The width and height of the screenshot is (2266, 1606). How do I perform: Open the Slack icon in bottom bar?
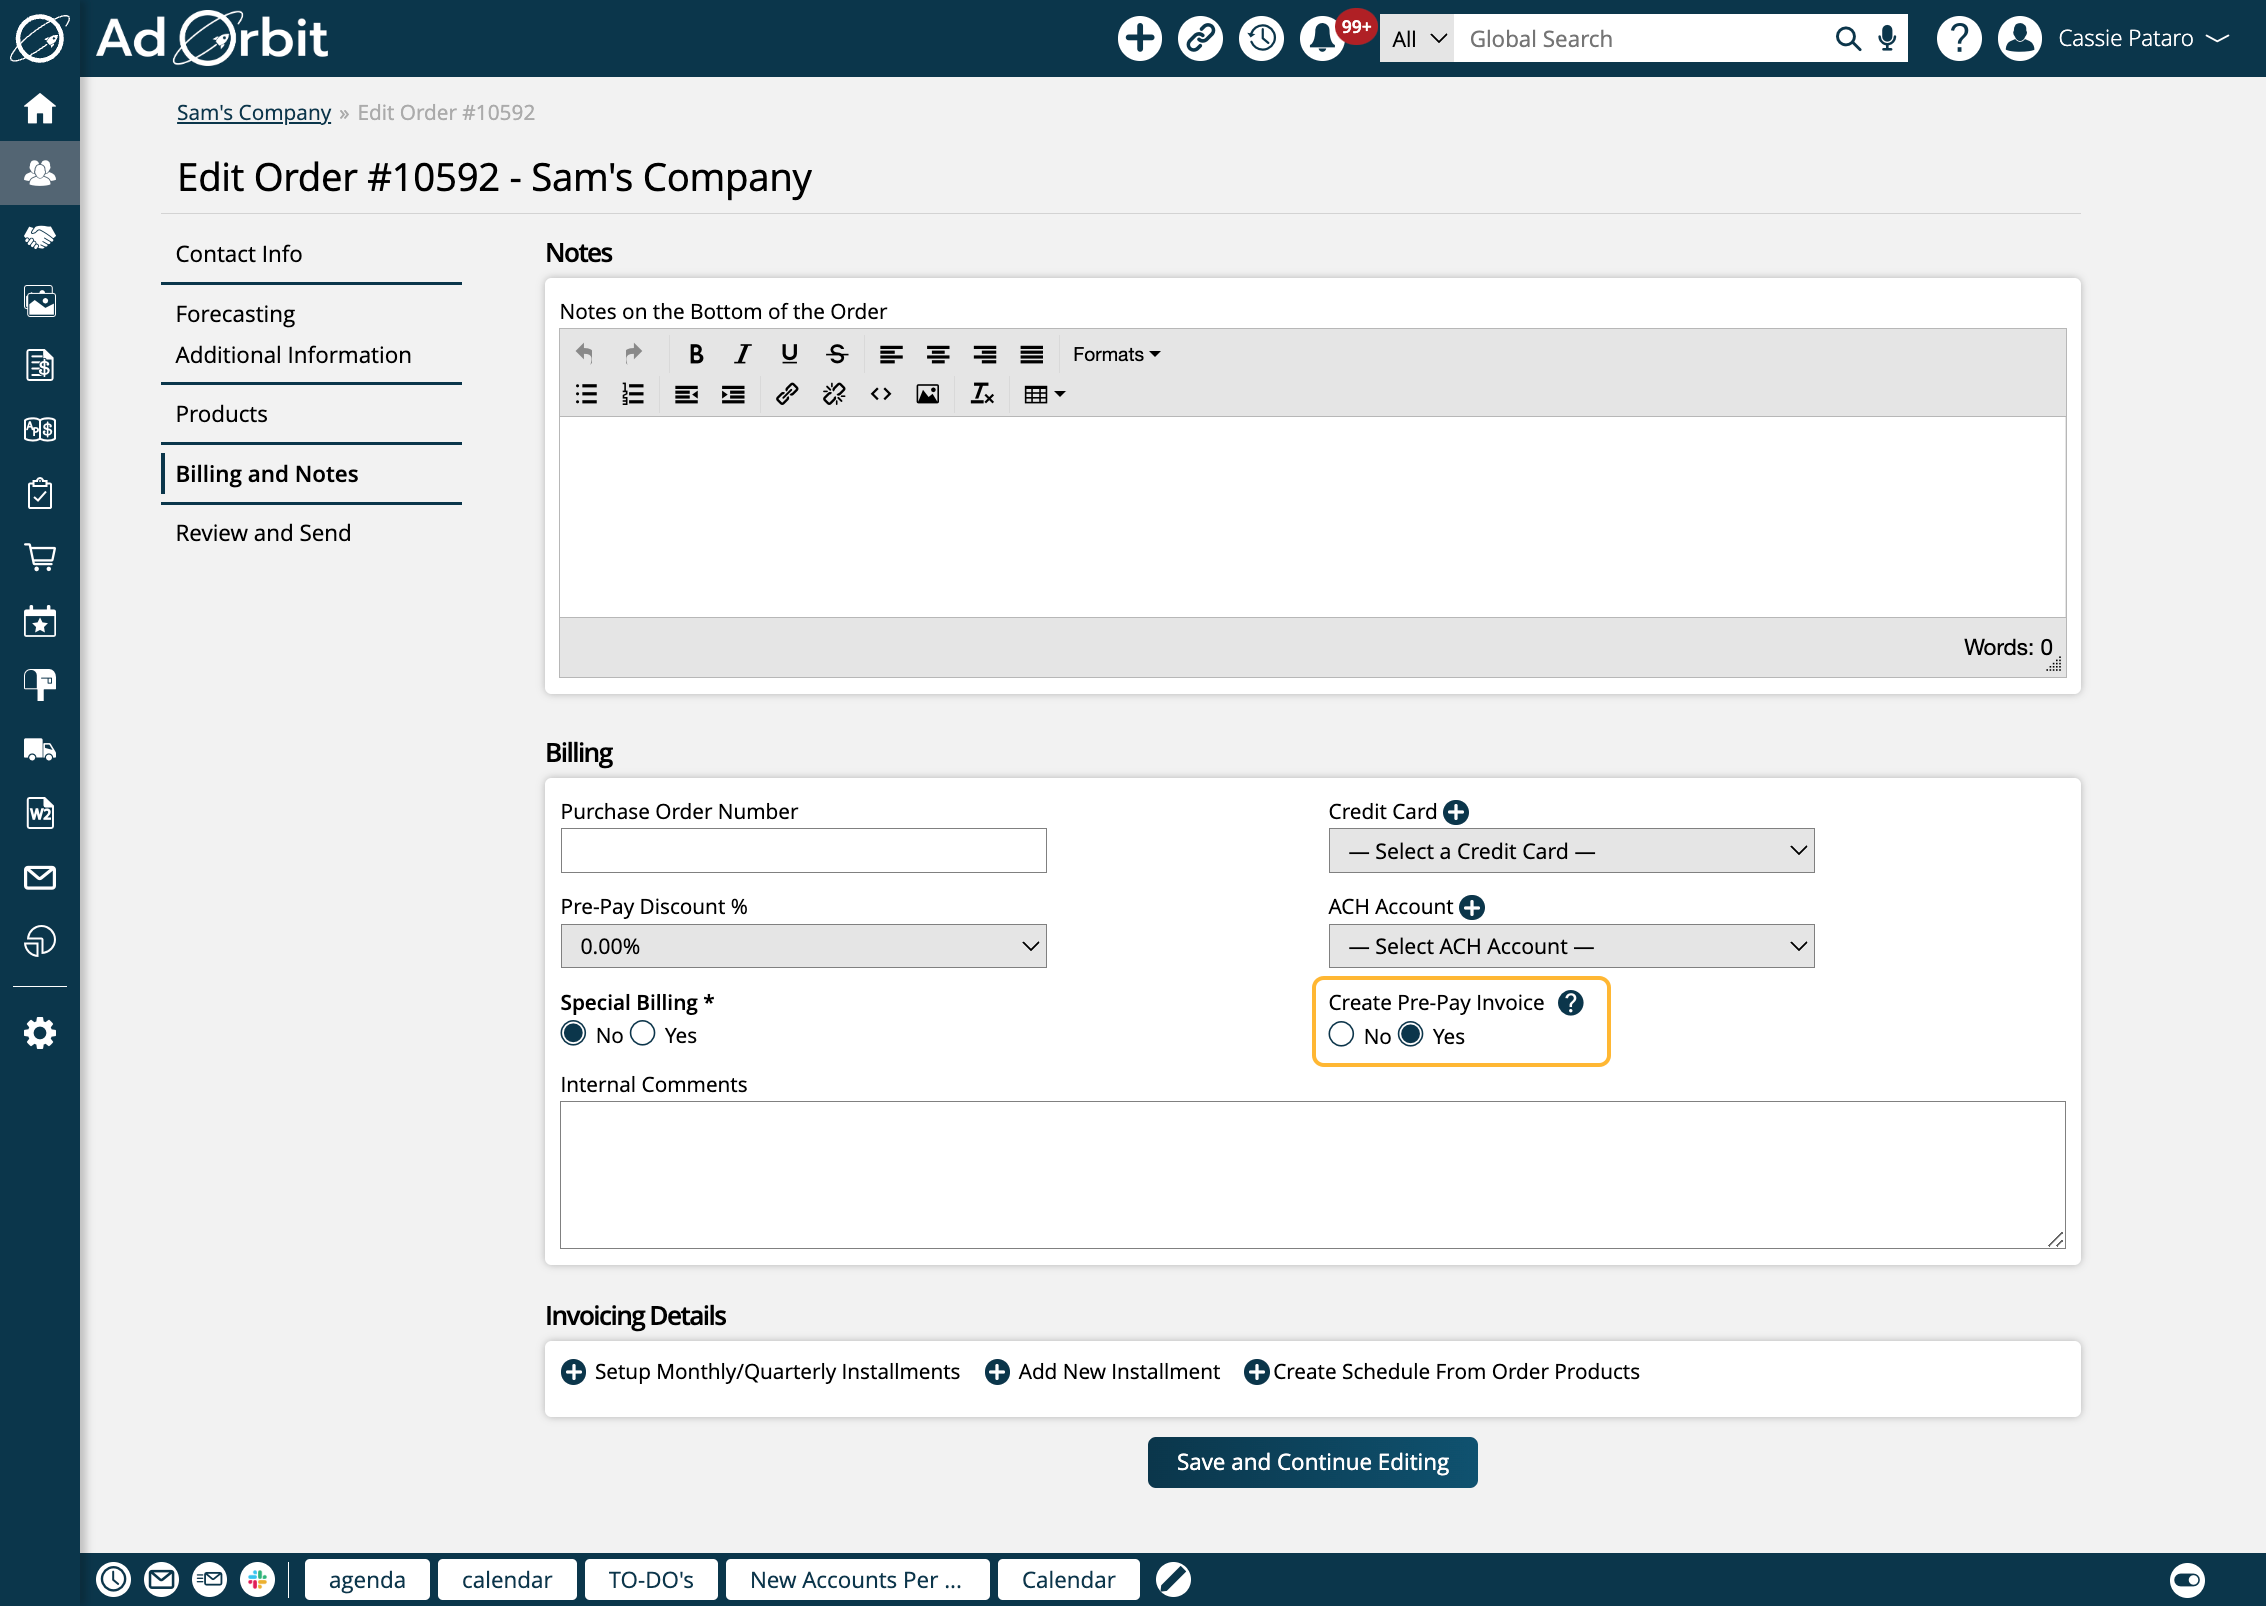coord(257,1579)
